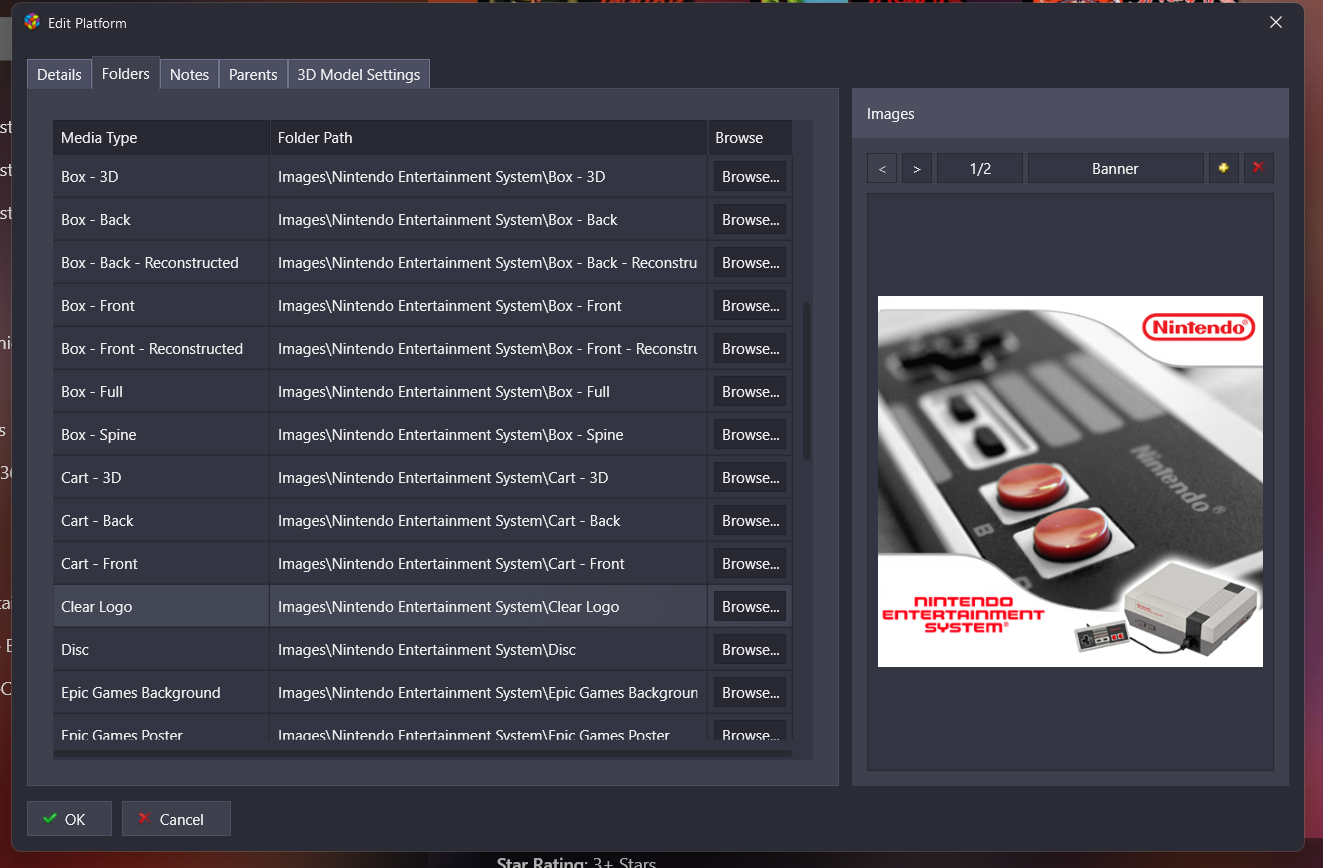Browse the folder for Clear Logo
The image size is (1323, 868).
click(750, 607)
